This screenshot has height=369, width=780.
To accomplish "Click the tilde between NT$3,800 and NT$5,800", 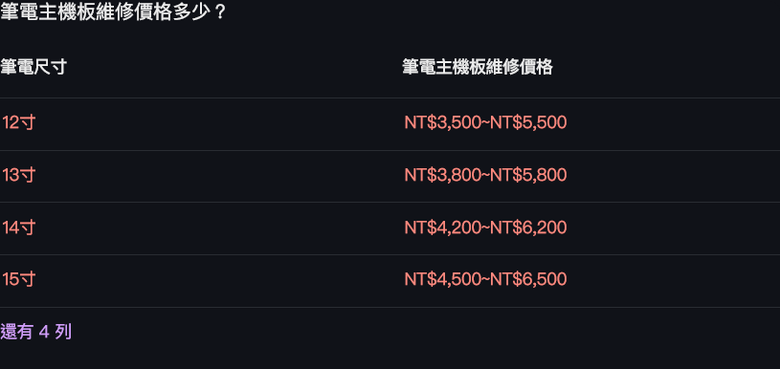I will point(486,176).
